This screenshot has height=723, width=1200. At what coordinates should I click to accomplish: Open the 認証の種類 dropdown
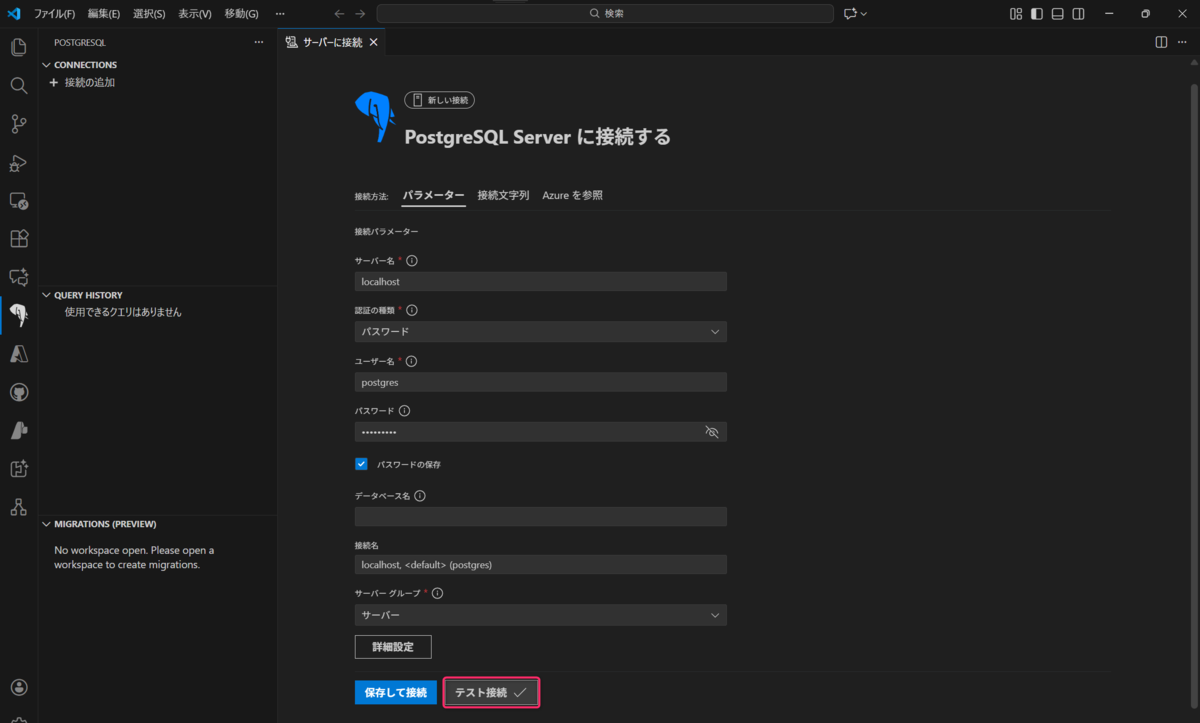(540, 331)
